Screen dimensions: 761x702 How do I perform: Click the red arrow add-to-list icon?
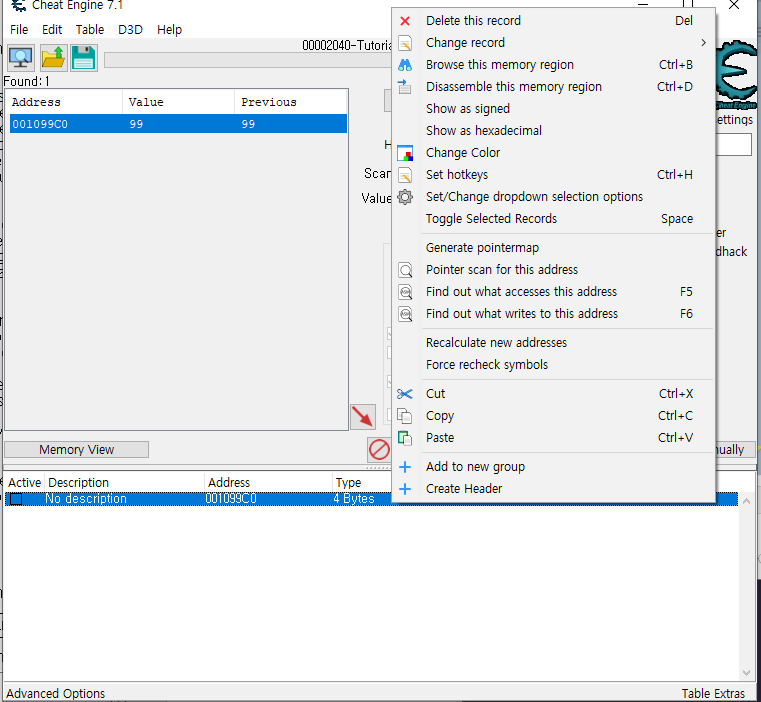pos(363,417)
